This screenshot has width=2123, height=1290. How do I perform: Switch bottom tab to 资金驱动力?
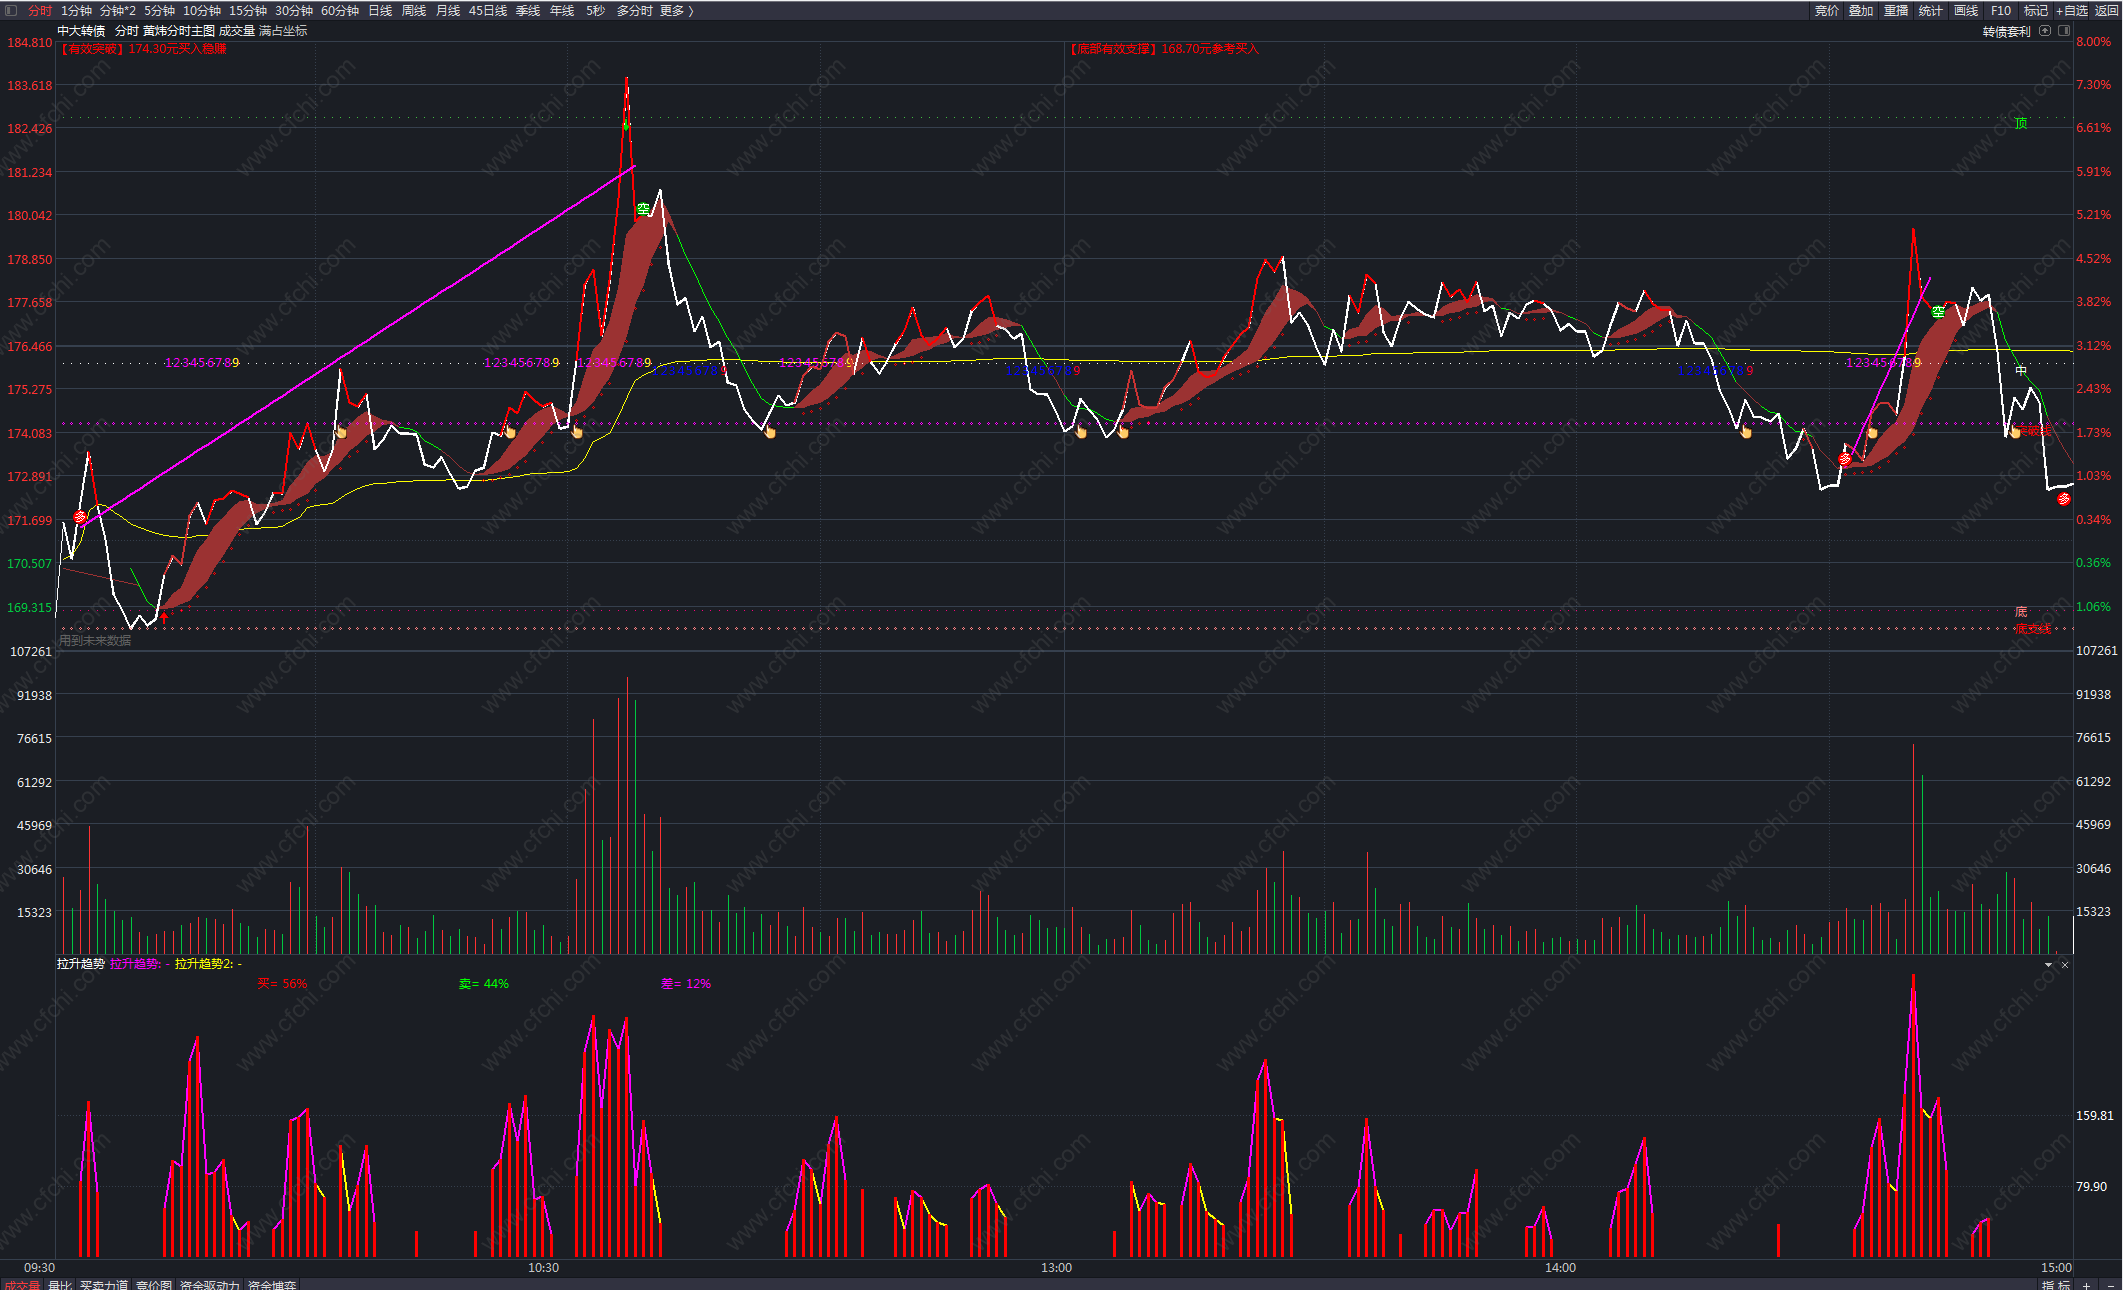point(210,1285)
